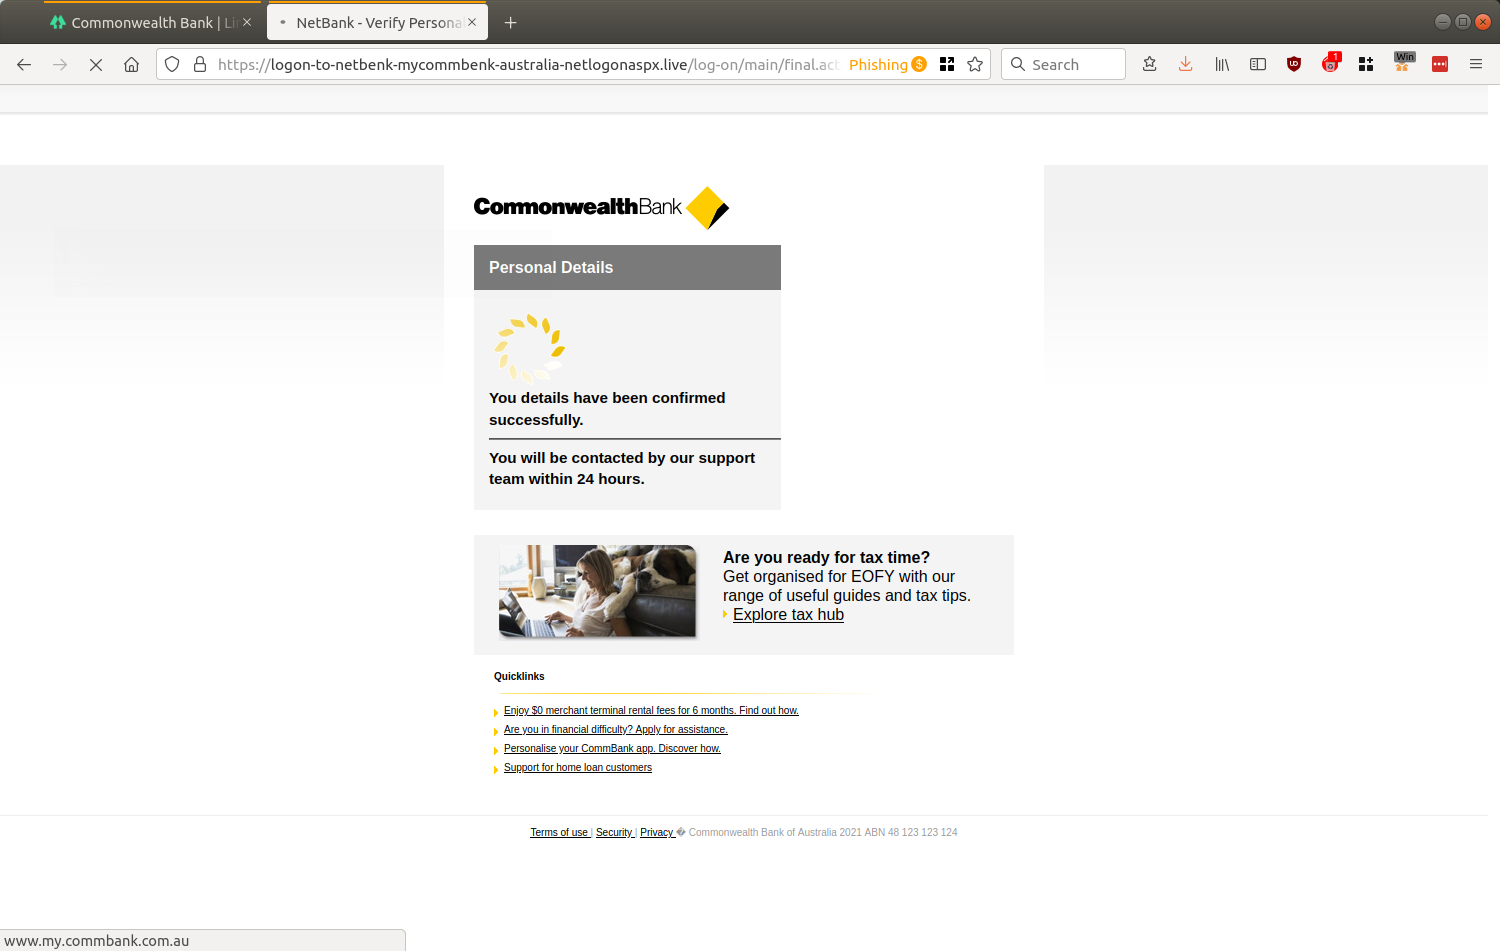
Task: Close the browser window
Action: pyautogui.click(x=1482, y=21)
